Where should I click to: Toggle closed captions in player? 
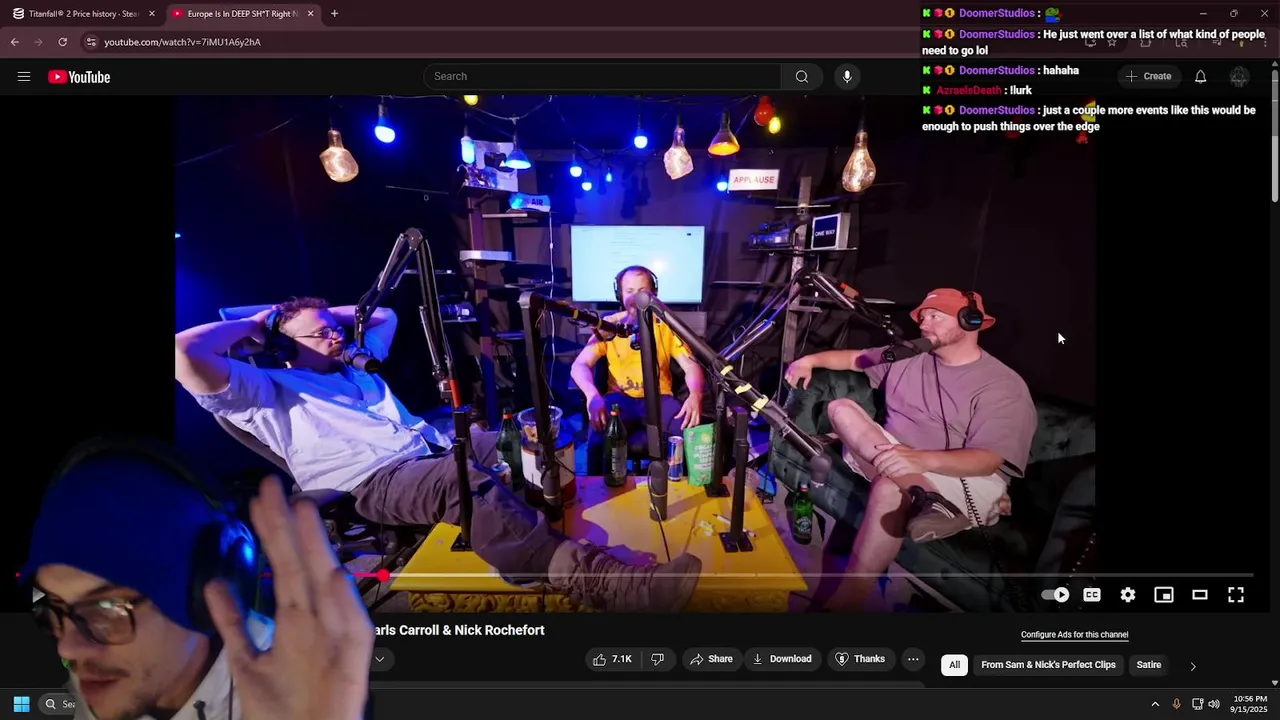[x=1092, y=595]
